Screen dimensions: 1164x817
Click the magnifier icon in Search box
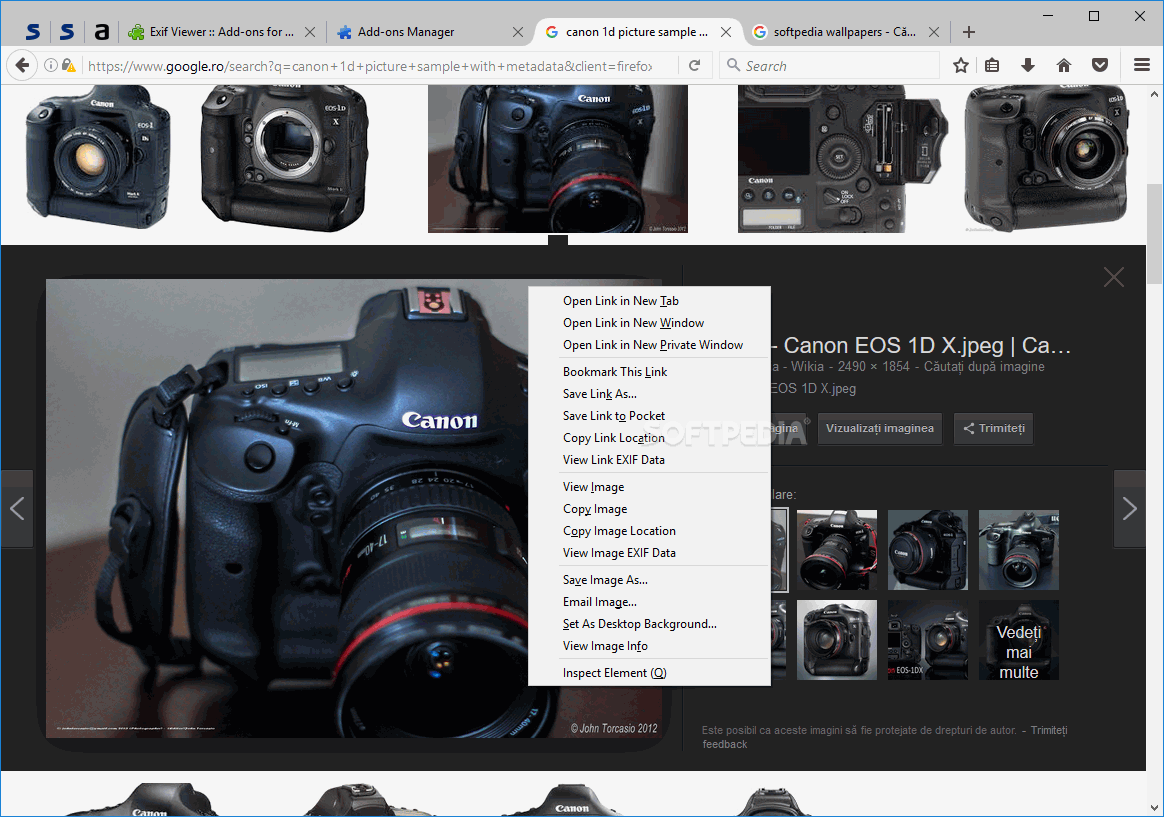pyautogui.click(x=733, y=65)
